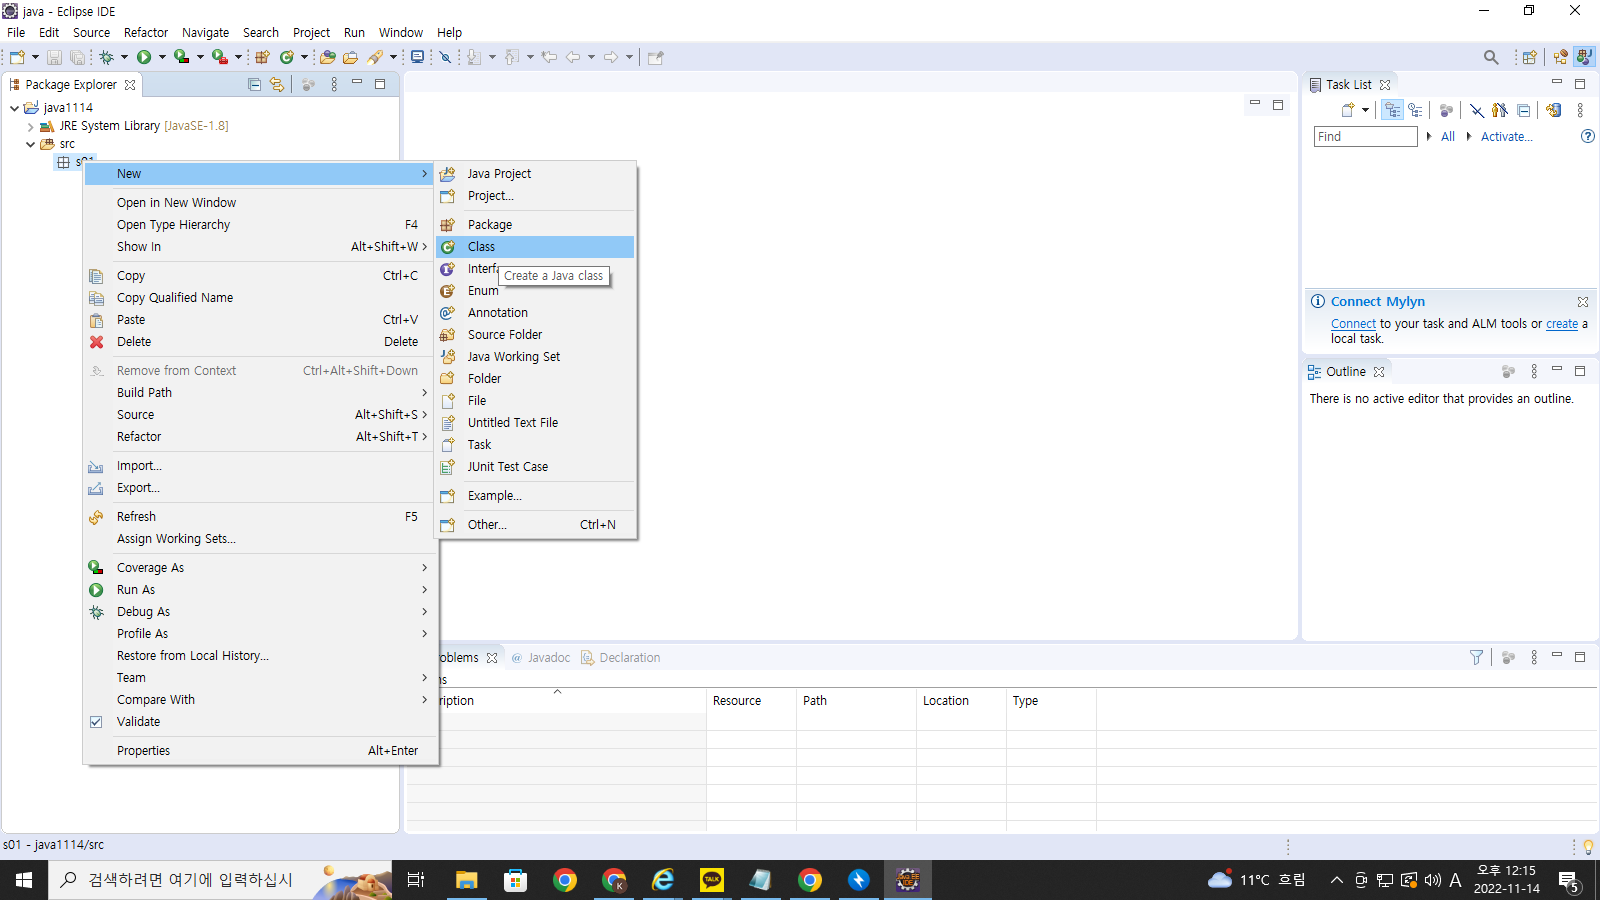Click the green Run button icon

click(144, 58)
